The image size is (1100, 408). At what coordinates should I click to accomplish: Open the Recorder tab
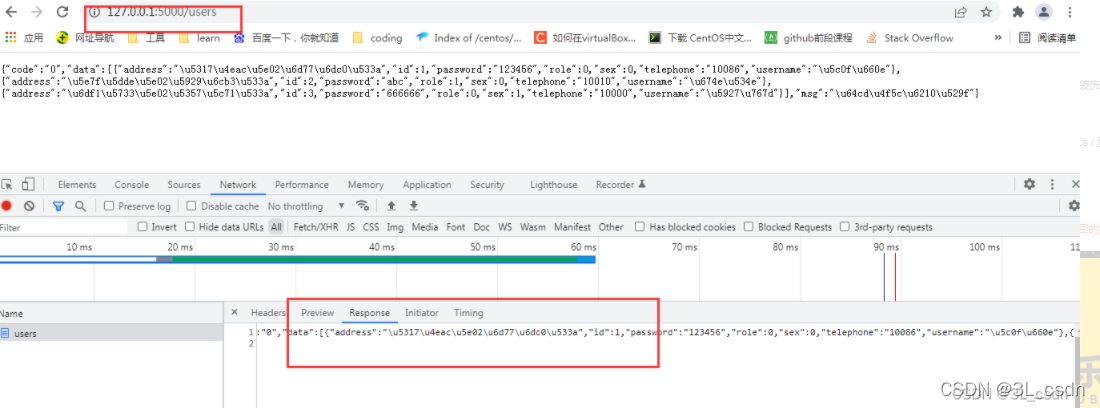pyautogui.click(x=621, y=184)
